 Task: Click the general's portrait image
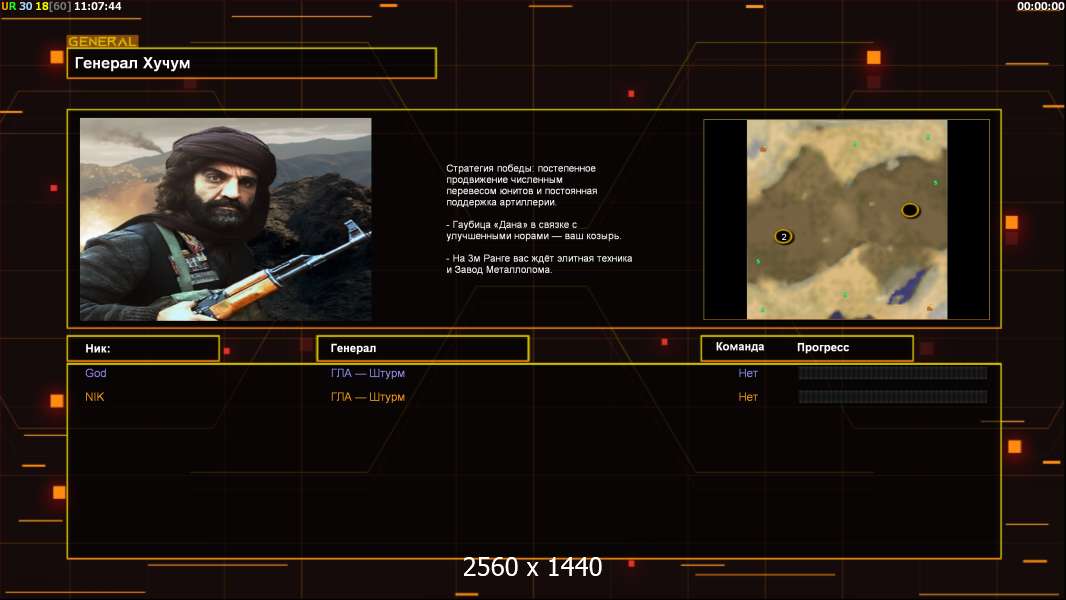pos(225,218)
